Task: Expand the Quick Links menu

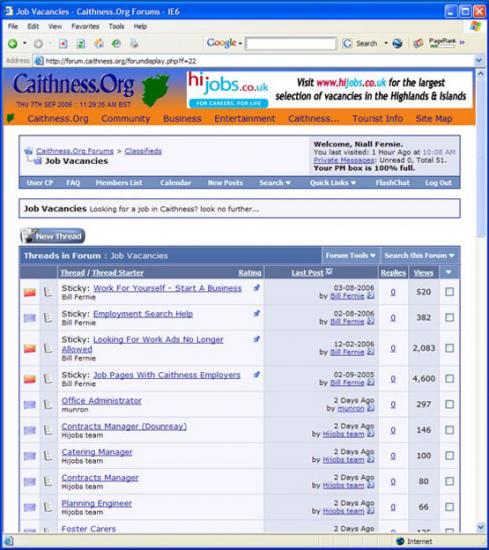Action: (x=333, y=183)
